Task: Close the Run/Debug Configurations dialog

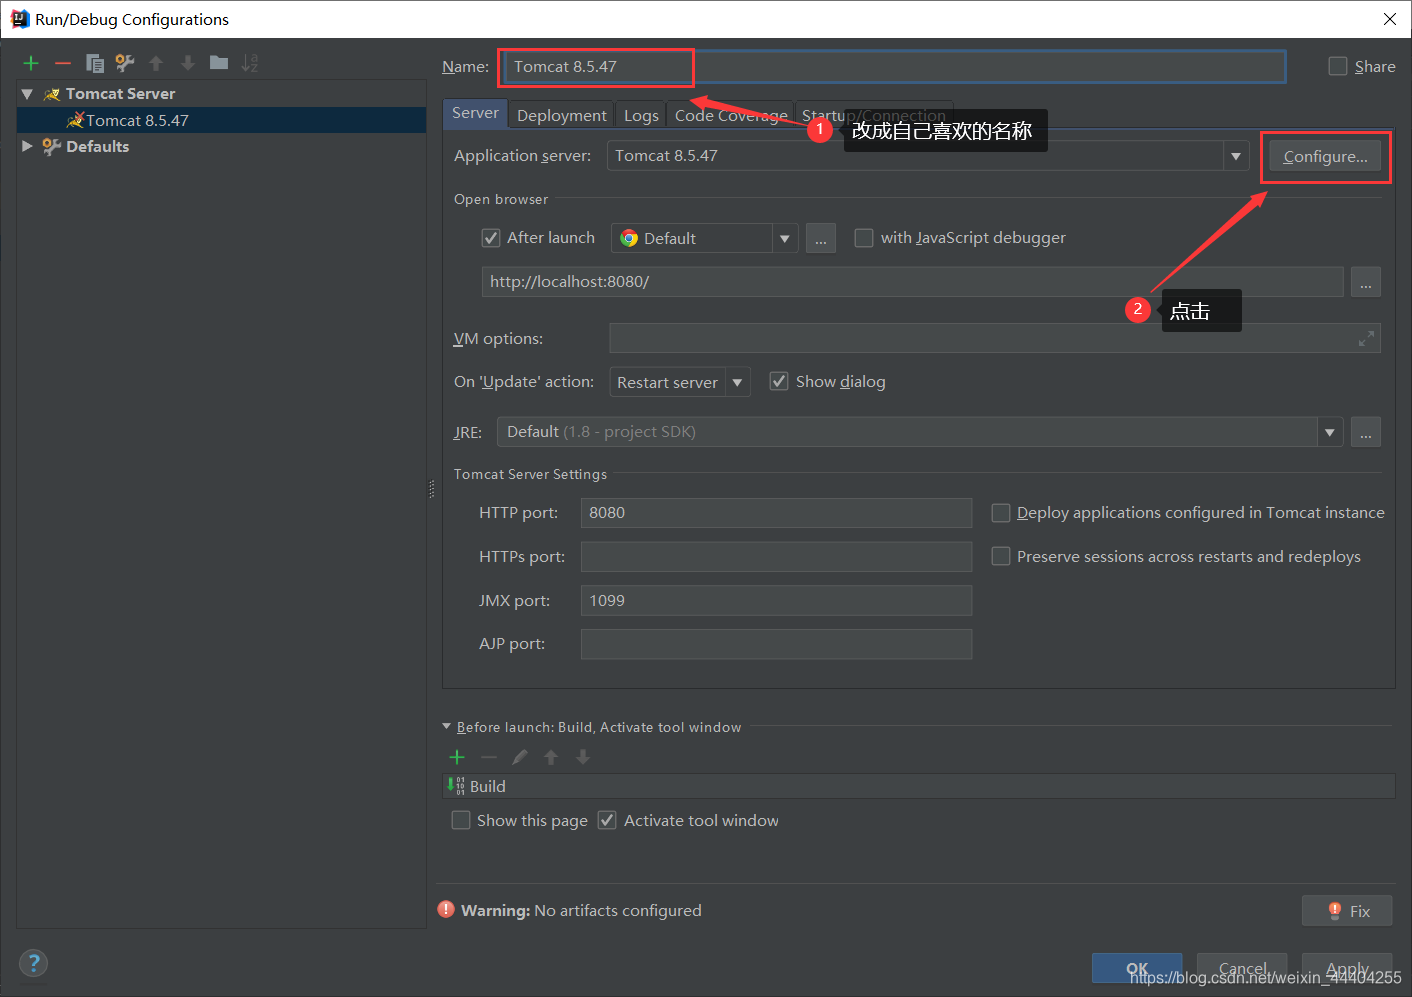Action: point(1389,19)
